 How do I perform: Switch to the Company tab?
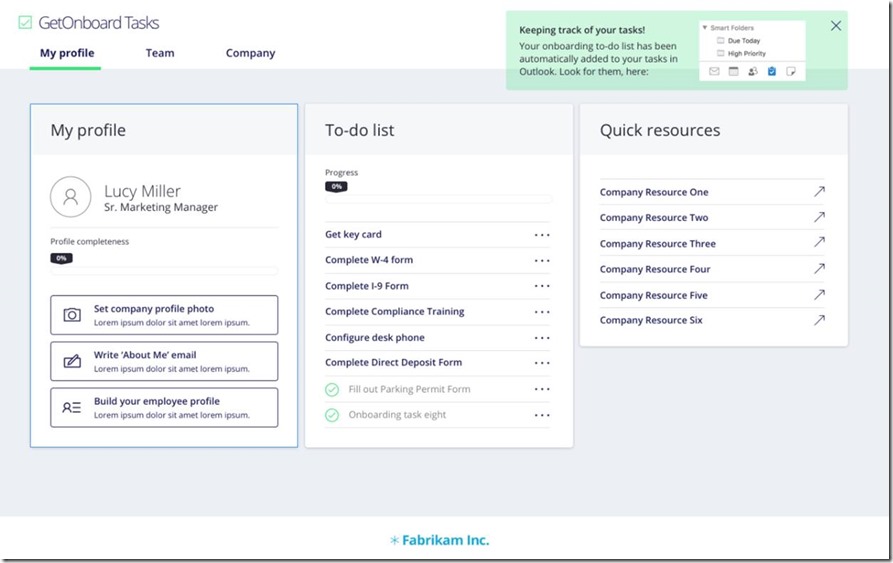(250, 53)
